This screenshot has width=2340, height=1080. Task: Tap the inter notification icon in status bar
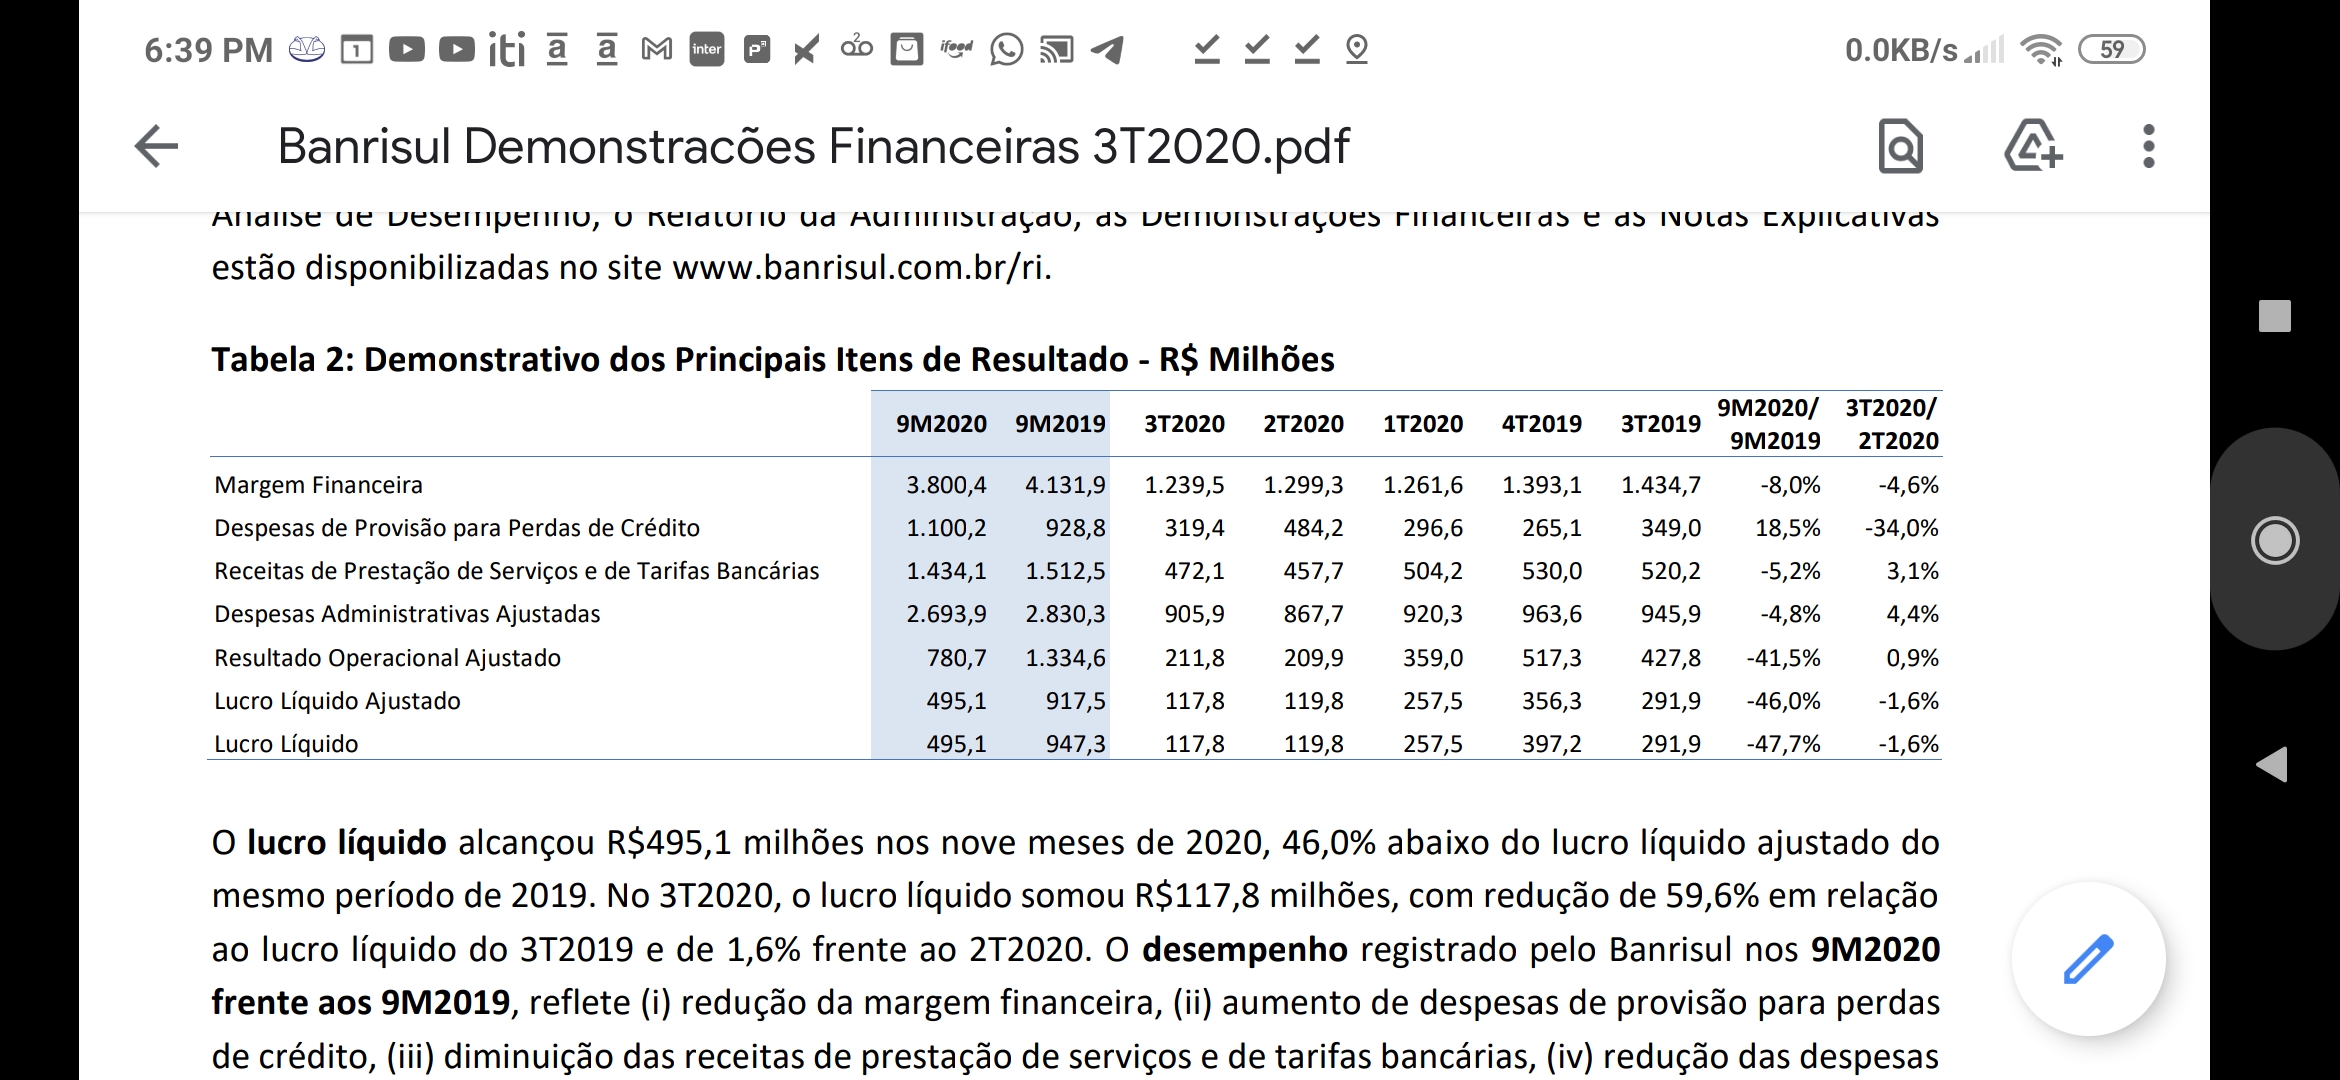coord(707,49)
